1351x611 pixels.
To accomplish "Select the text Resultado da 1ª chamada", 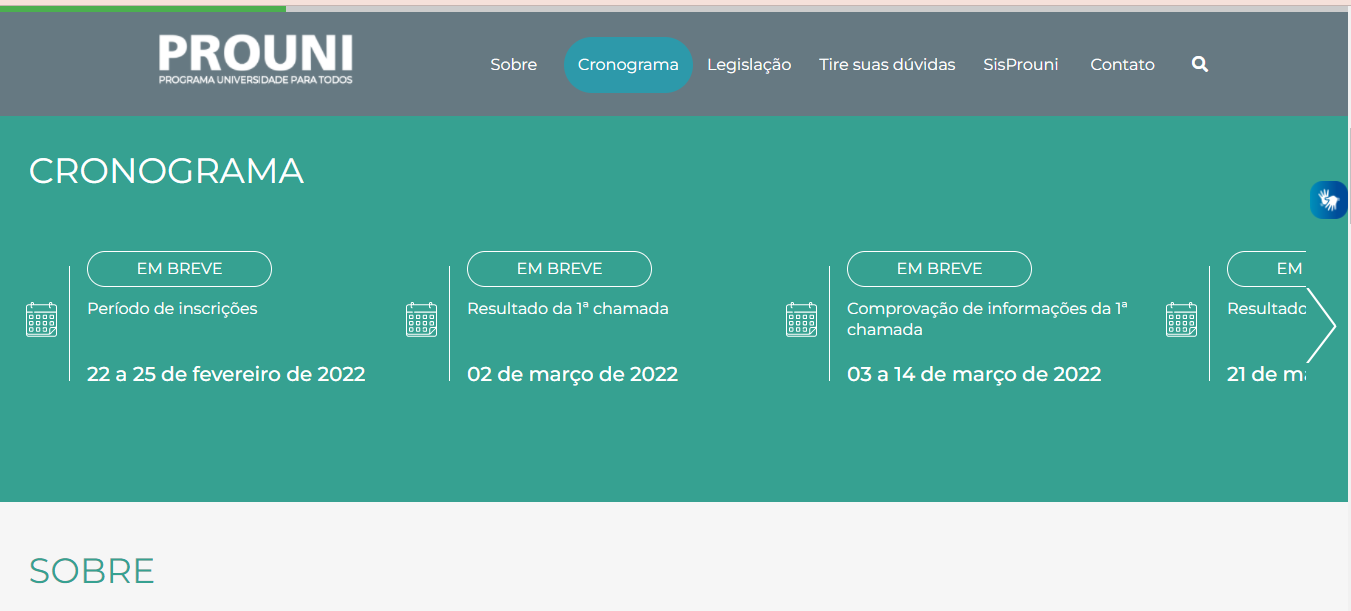I will (x=567, y=309).
